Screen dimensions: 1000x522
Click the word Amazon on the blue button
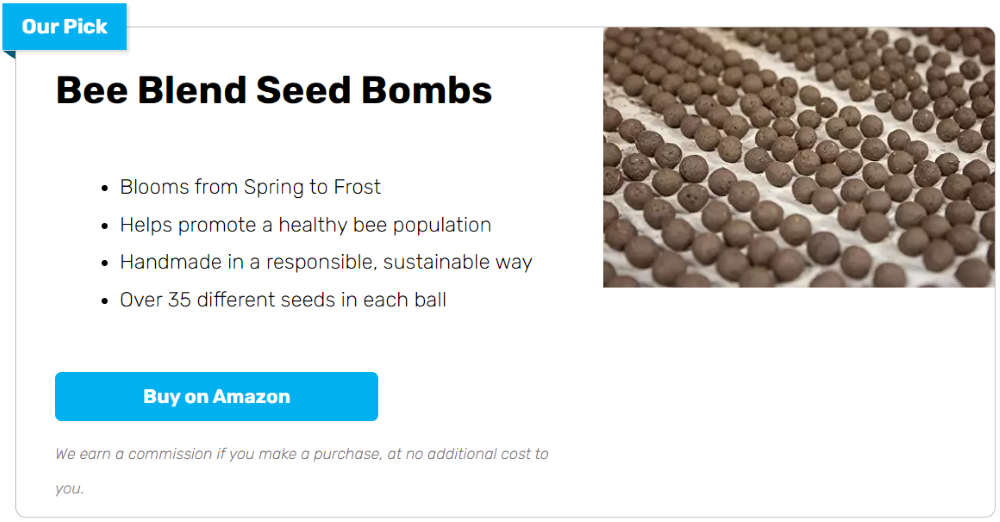[x=251, y=396]
